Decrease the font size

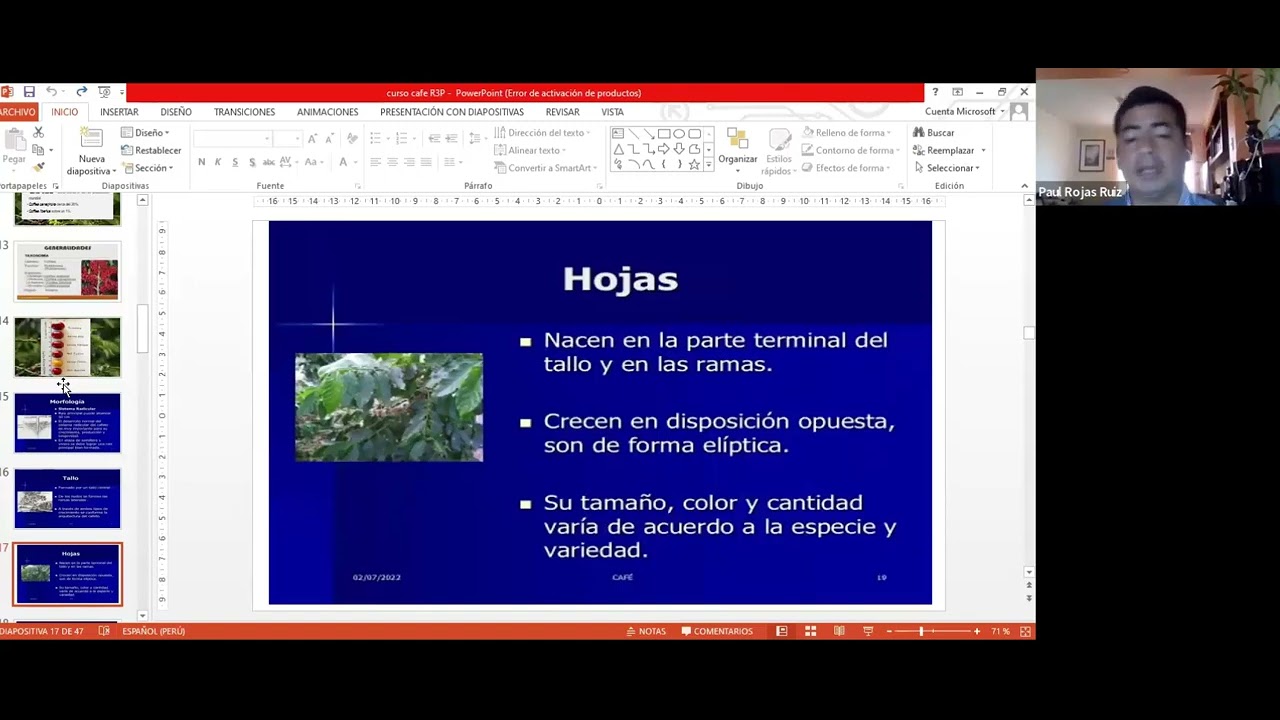(x=328, y=139)
